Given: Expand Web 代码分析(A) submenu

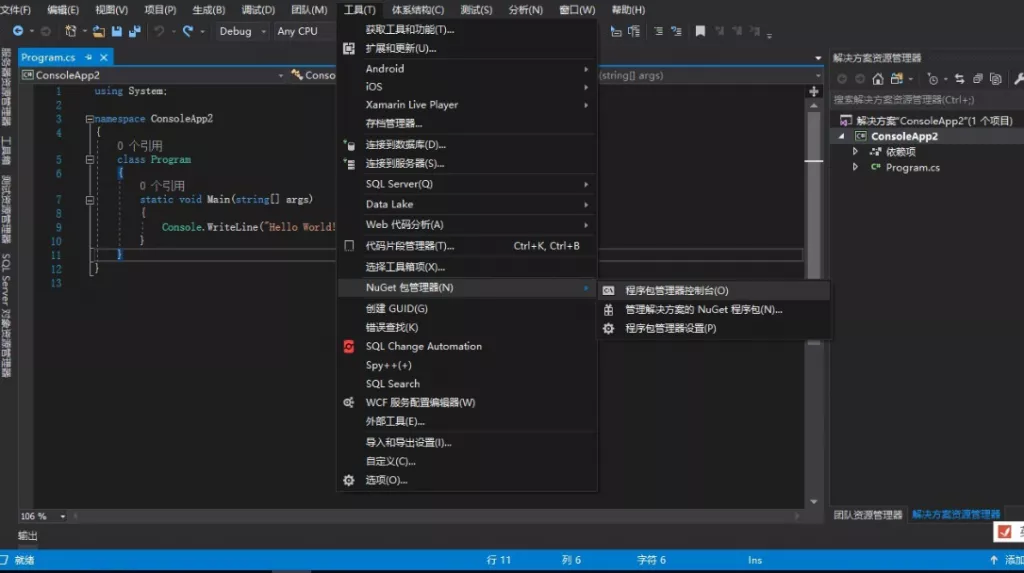Looking at the screenshot, I should (x=586, y=225).
